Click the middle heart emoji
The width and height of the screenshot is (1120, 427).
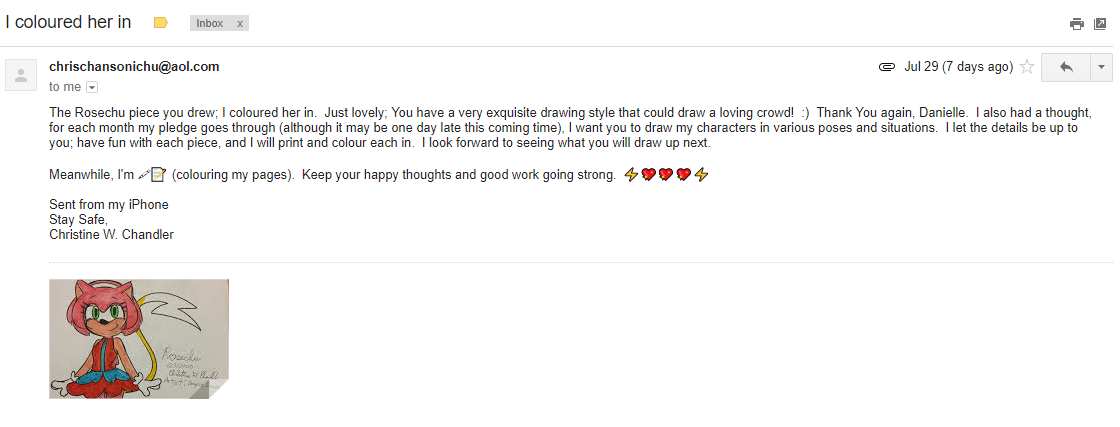click(x=666, y=174)
